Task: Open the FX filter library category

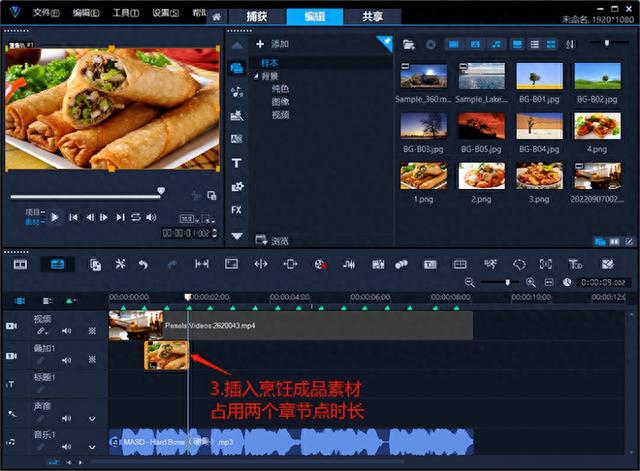Action: (x=236, y=210)
